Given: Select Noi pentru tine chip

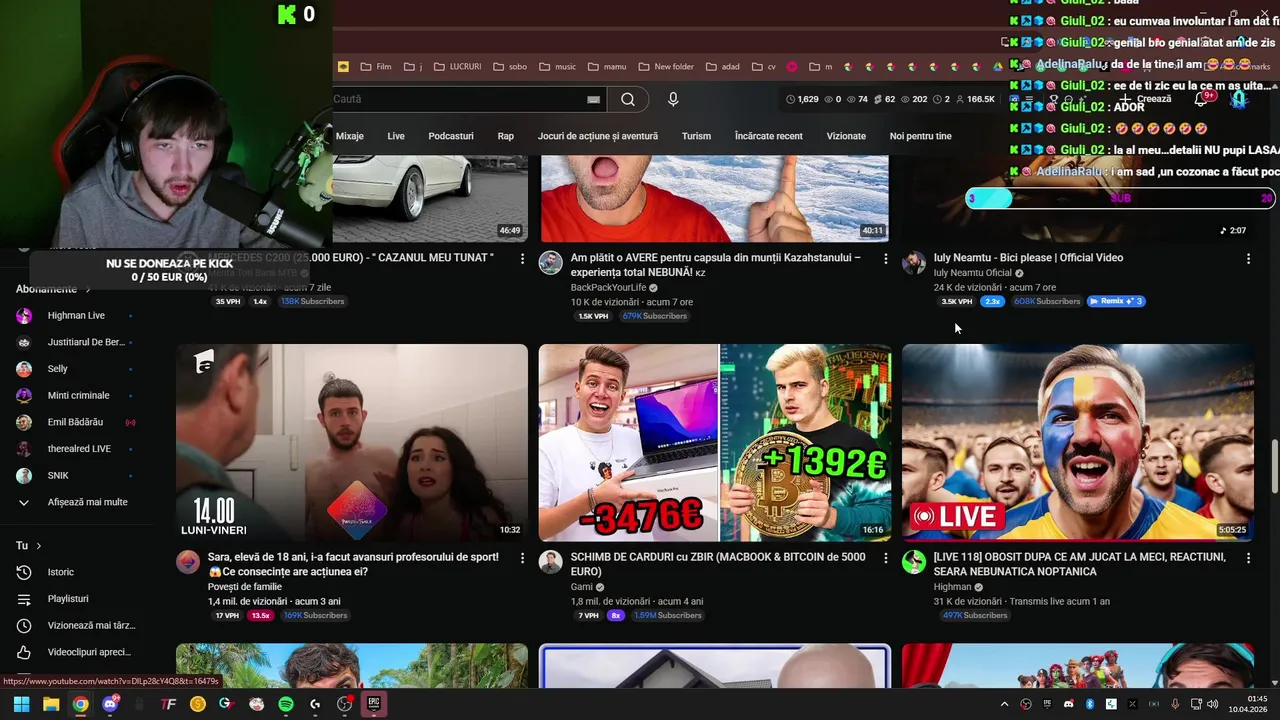Looking at the screenshot, I should click(921, 136).
